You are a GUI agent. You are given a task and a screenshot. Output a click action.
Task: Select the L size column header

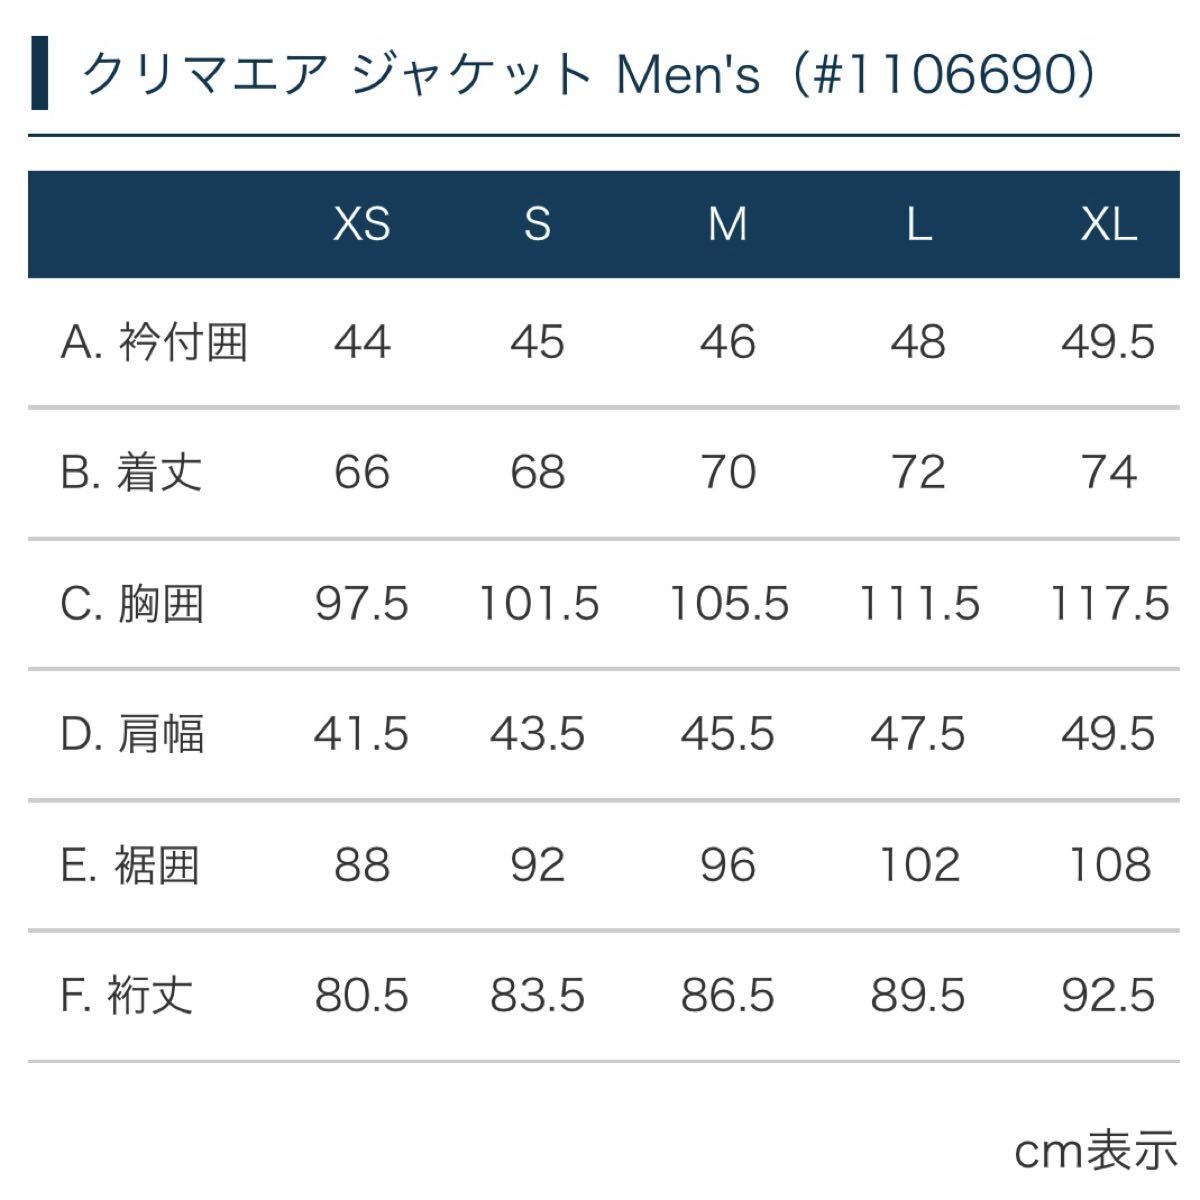click(x=918, y=225)
